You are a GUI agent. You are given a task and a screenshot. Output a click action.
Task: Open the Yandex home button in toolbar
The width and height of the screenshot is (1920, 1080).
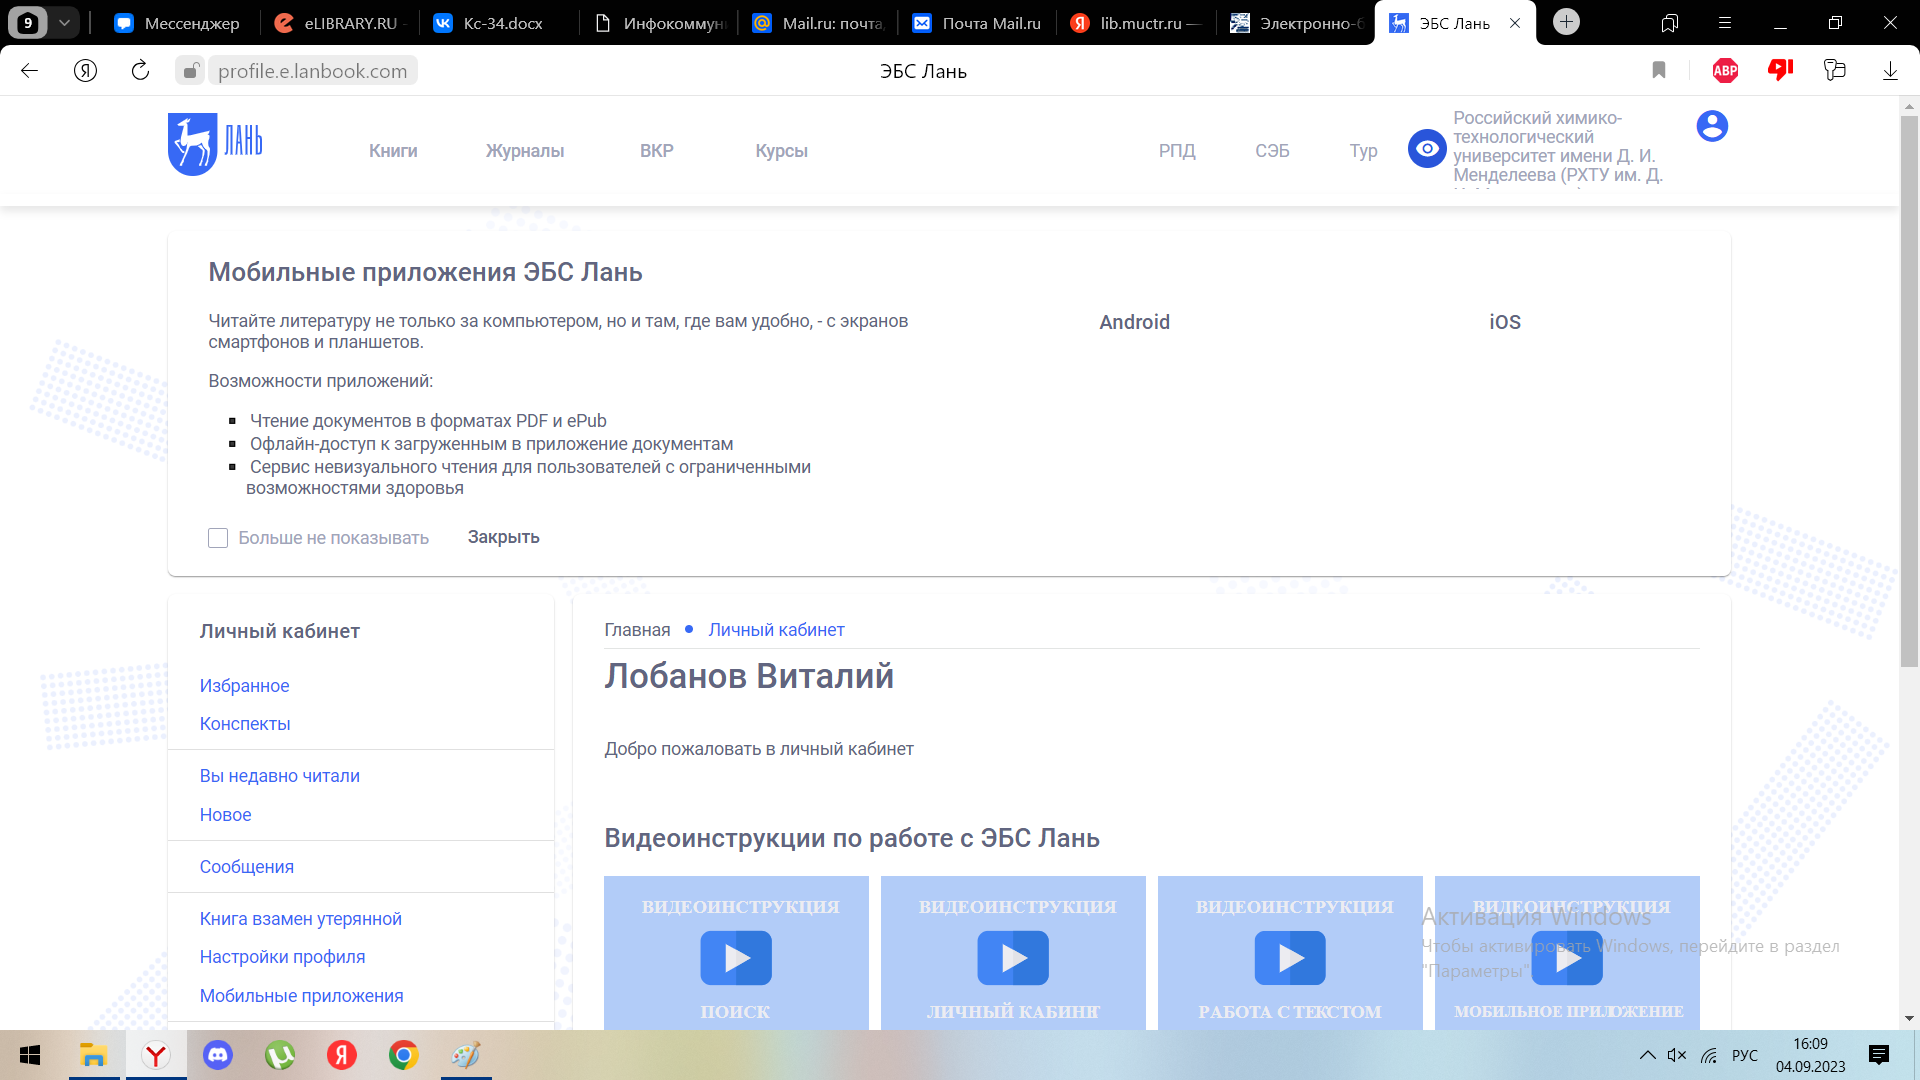coord(85,71)
